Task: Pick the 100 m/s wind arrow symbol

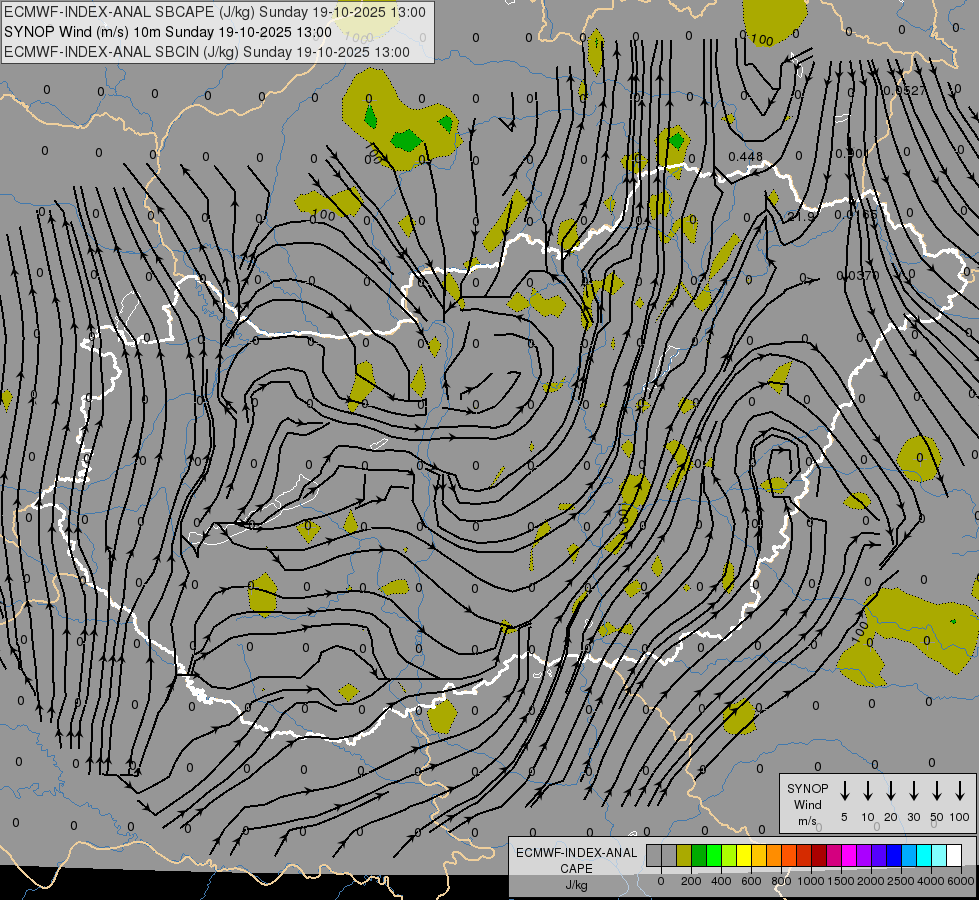Action: tap(960, 791)
